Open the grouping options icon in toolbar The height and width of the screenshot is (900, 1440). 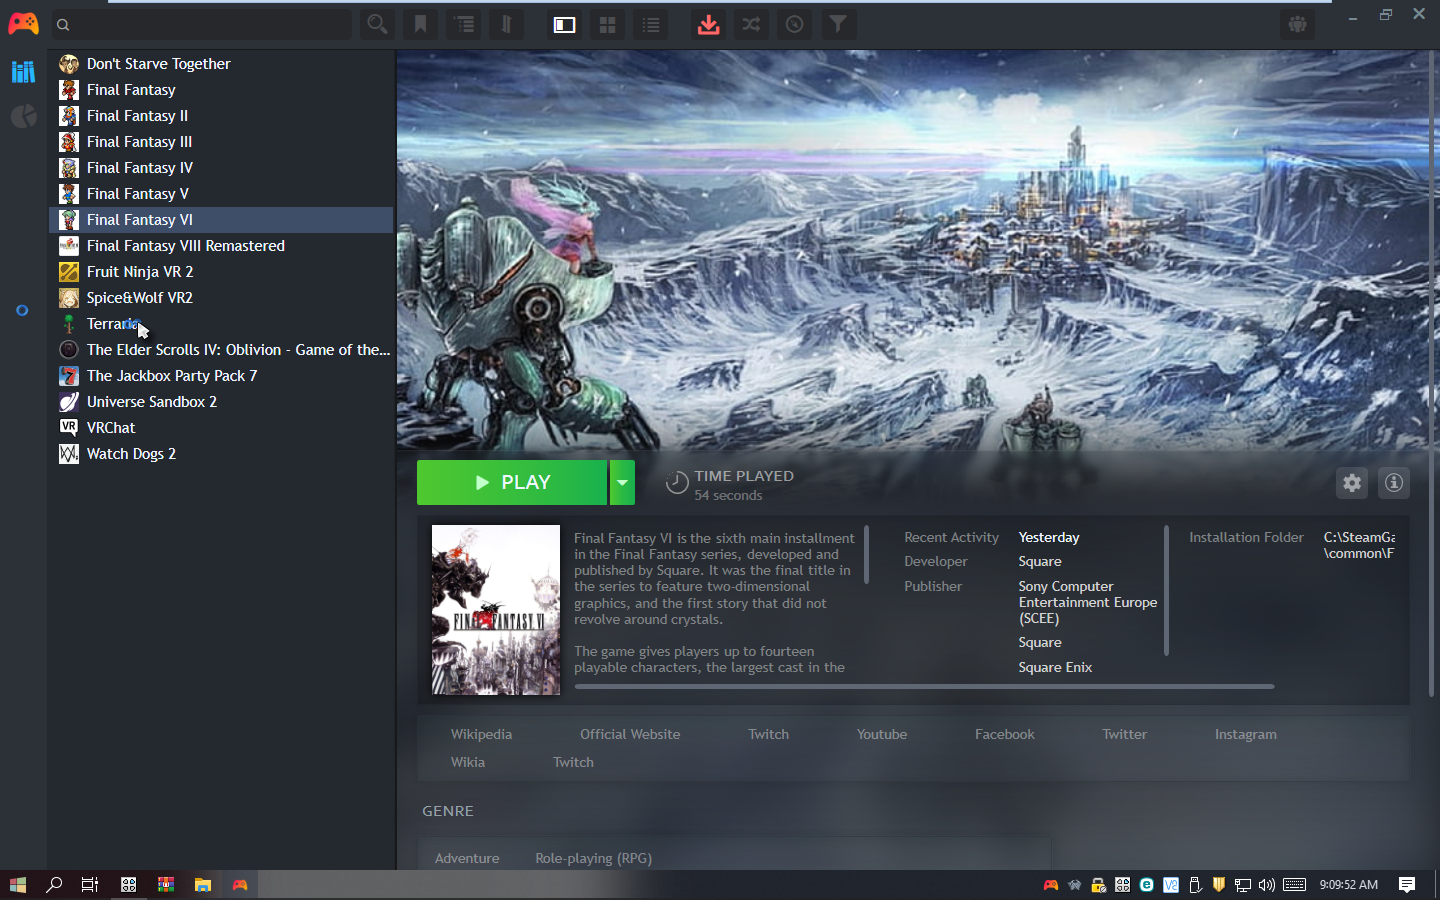click(x=464, y=24)
